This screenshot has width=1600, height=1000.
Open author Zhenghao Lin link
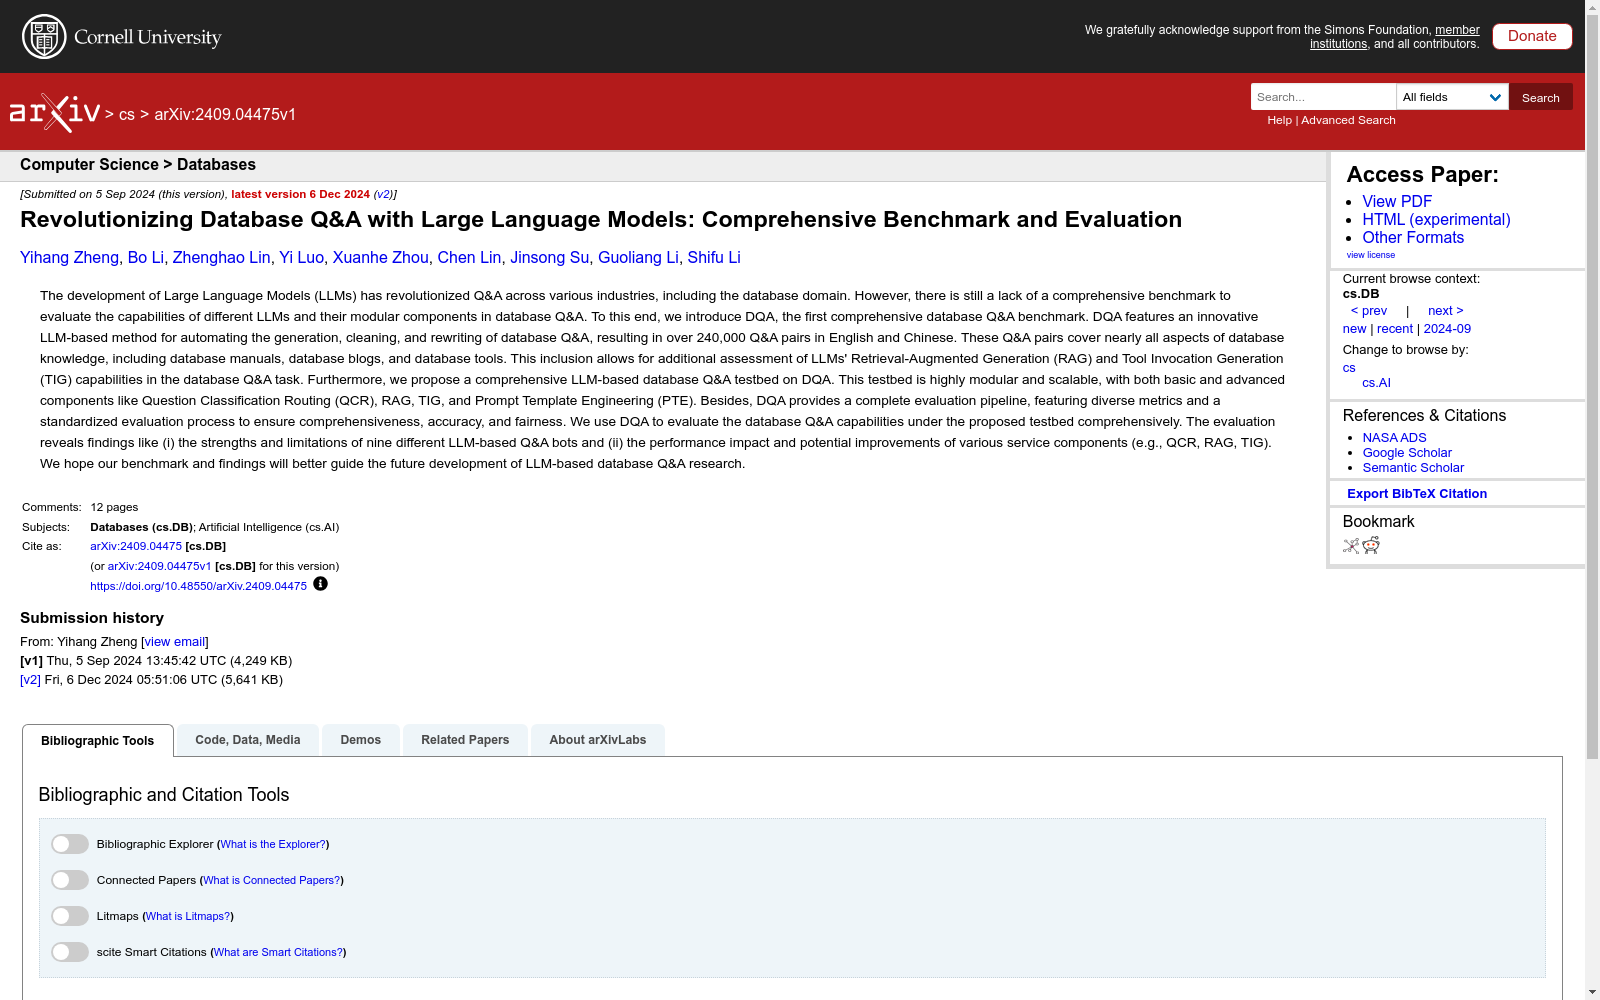pyautogui.click(x=221, y=258)
